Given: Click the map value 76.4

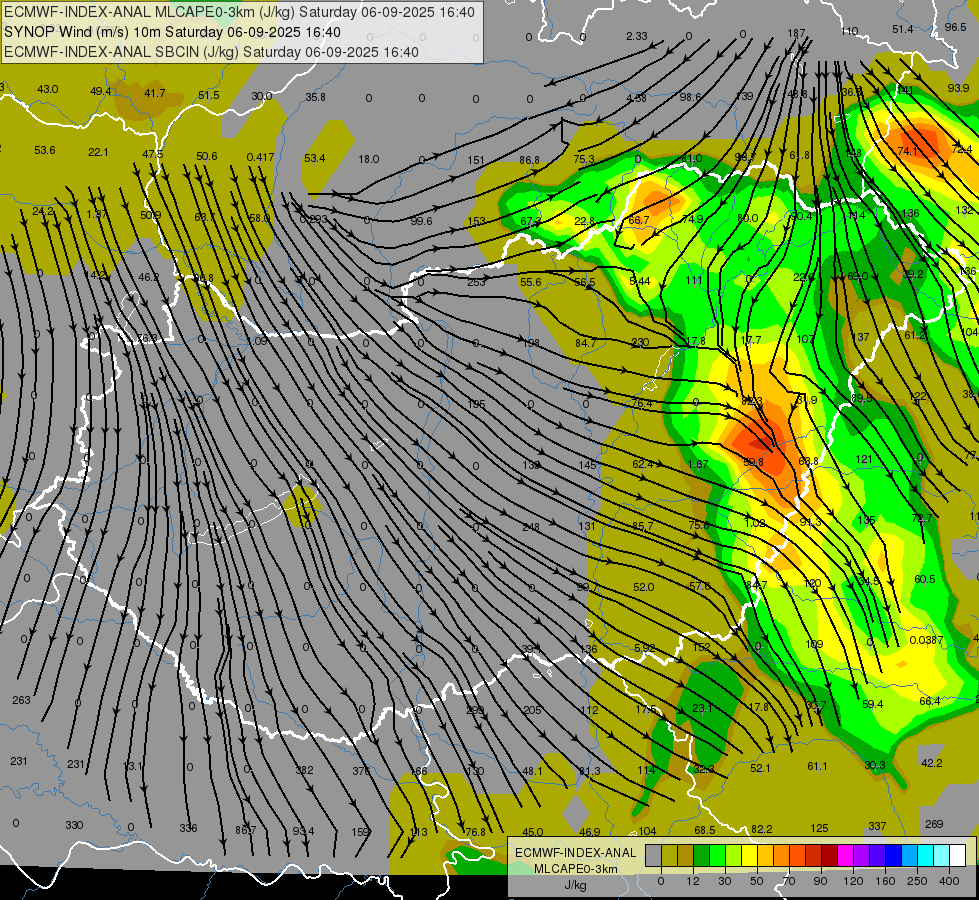Looking at the screenshot, I should pyautogui.click(x=642, y=403).
